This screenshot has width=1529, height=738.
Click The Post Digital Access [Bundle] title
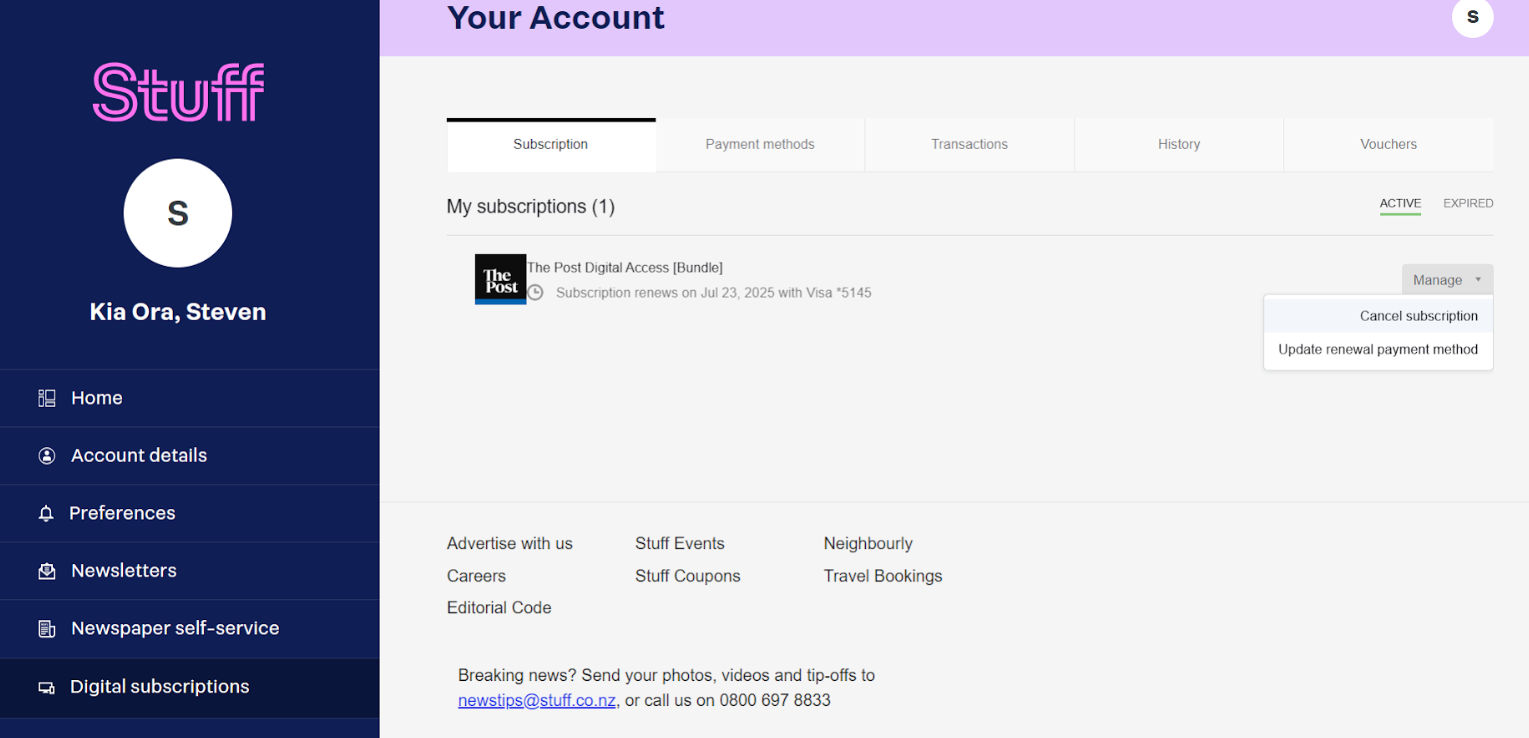pos(625,268)
